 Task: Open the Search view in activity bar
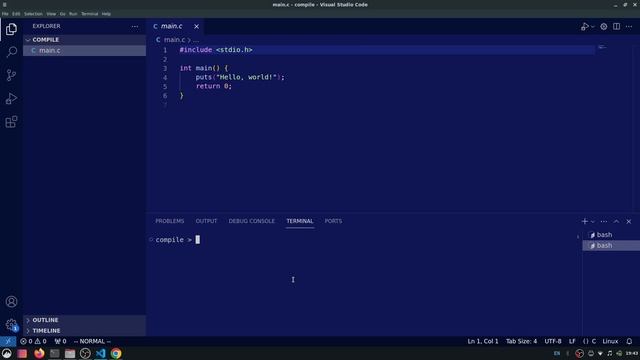[x=11, y=52]
